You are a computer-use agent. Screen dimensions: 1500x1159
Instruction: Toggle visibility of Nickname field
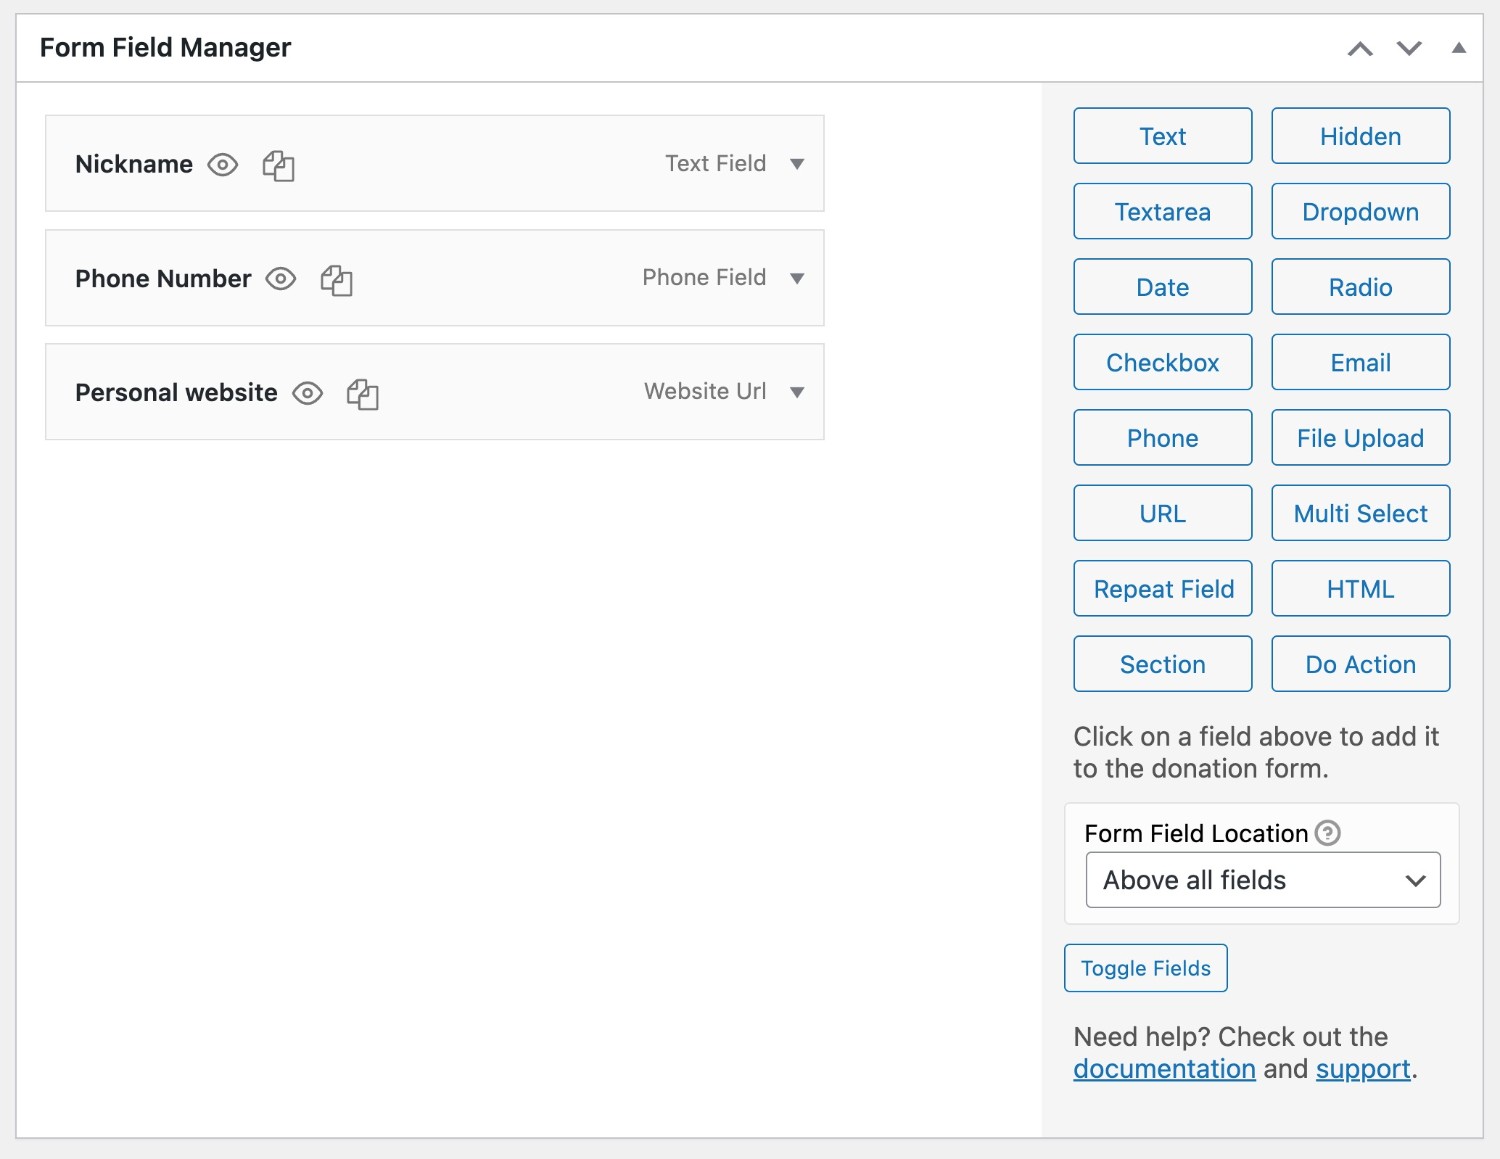click(x=222, y=164)
